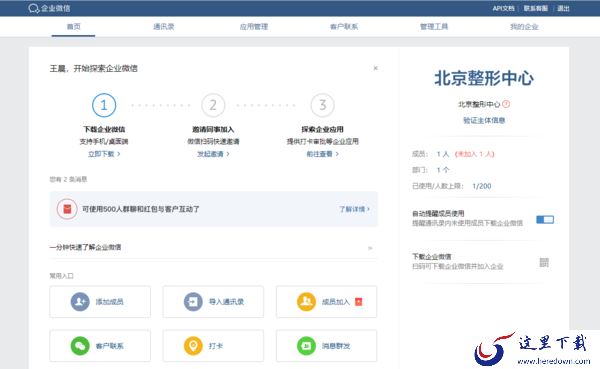Click the 常用入口 section label
600x369 pixels.
coord(61,276)
